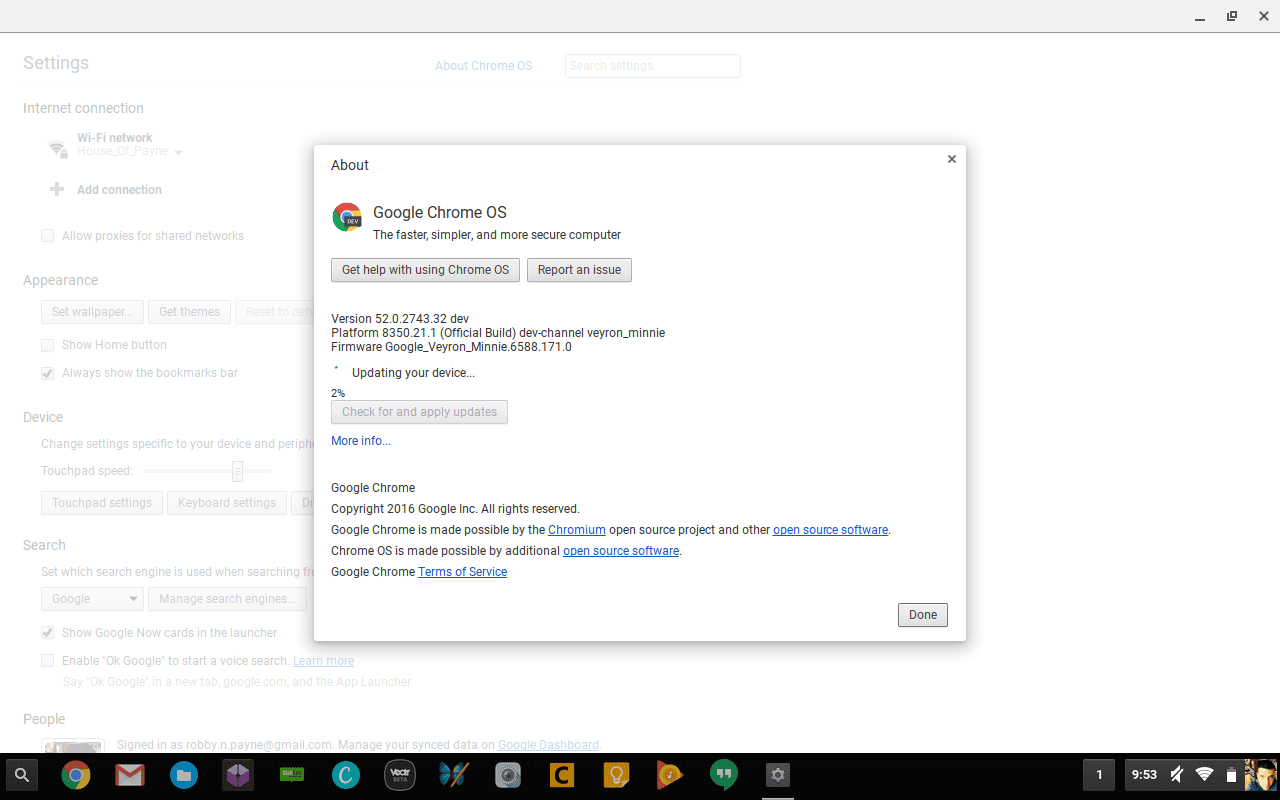Open the Chromium project link
1280x800 pixels.
click(577, 530)
